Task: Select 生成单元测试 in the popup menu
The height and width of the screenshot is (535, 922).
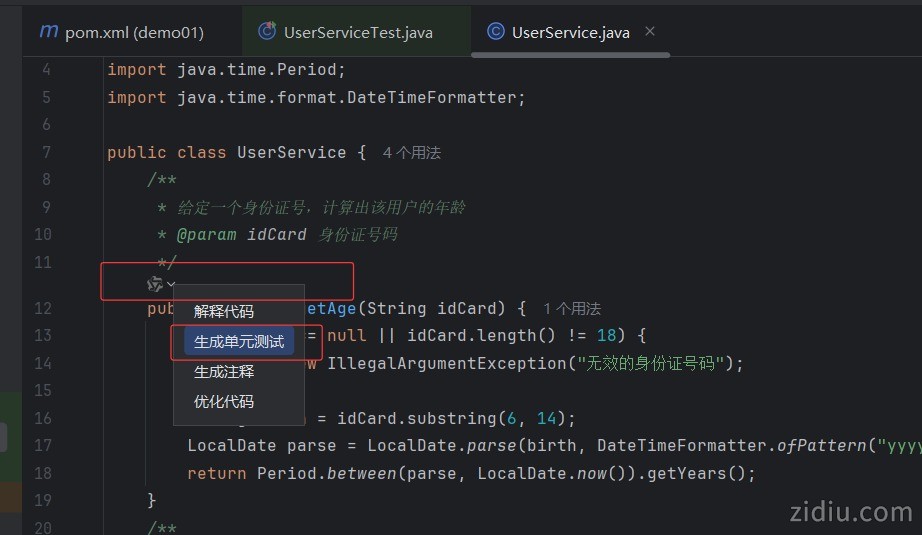Action: tap(239, 342)
